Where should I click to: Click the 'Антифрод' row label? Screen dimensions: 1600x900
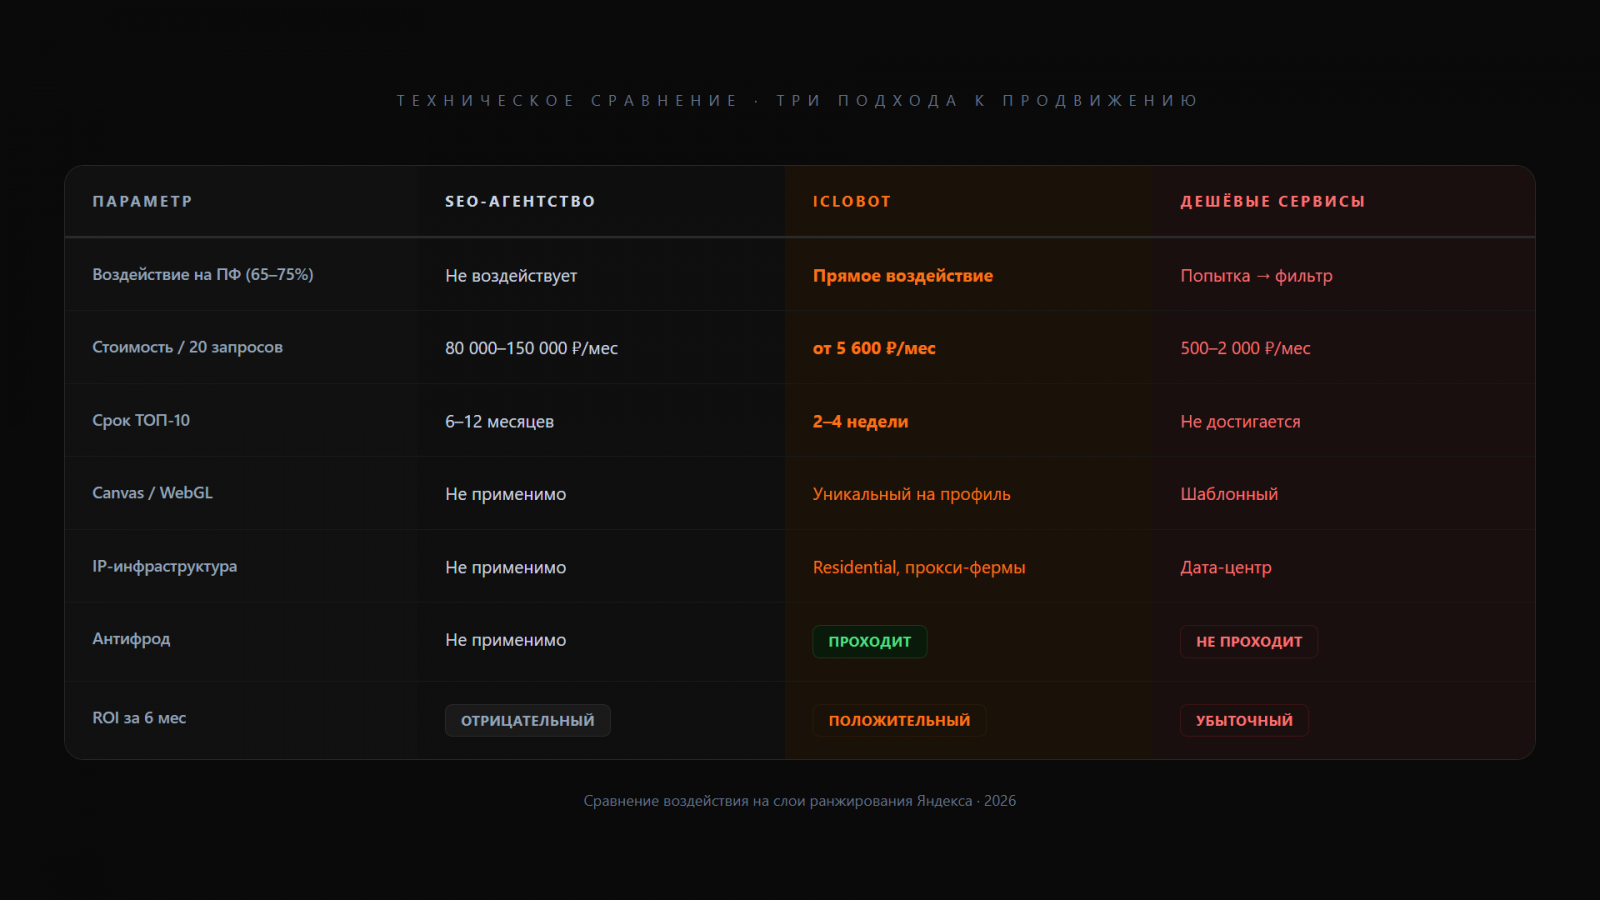[131, 639]
